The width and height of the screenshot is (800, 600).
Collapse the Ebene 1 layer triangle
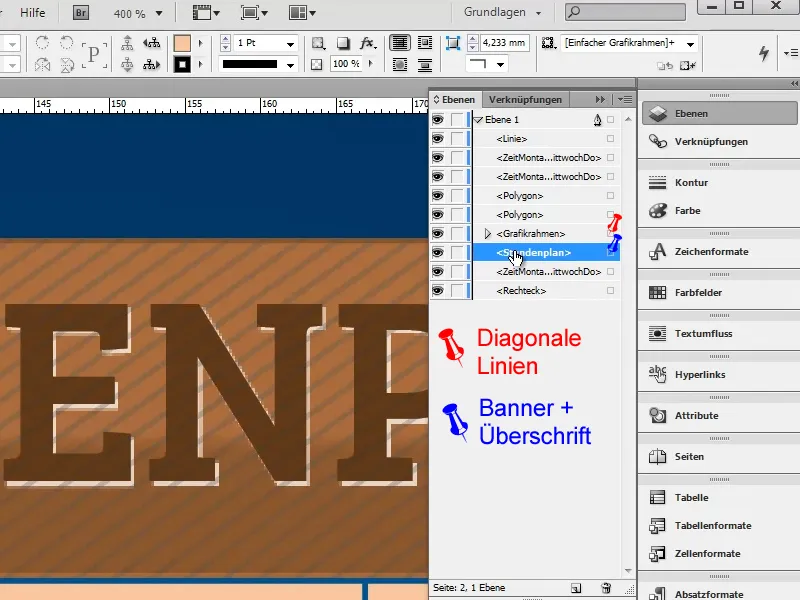(x=478, y=120)
